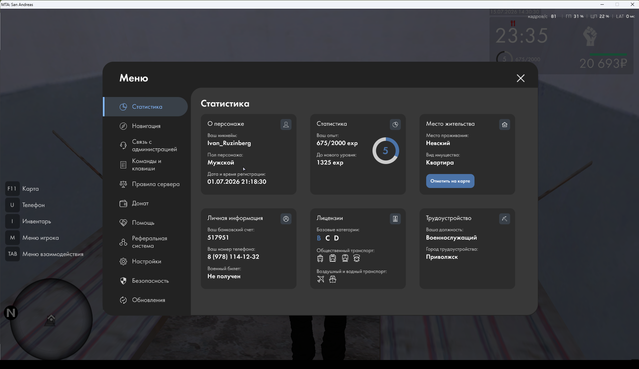Click the I Инвентарь hotkey hint
Viewport: 639px width, 369px height.
click(x=28, y=221)
